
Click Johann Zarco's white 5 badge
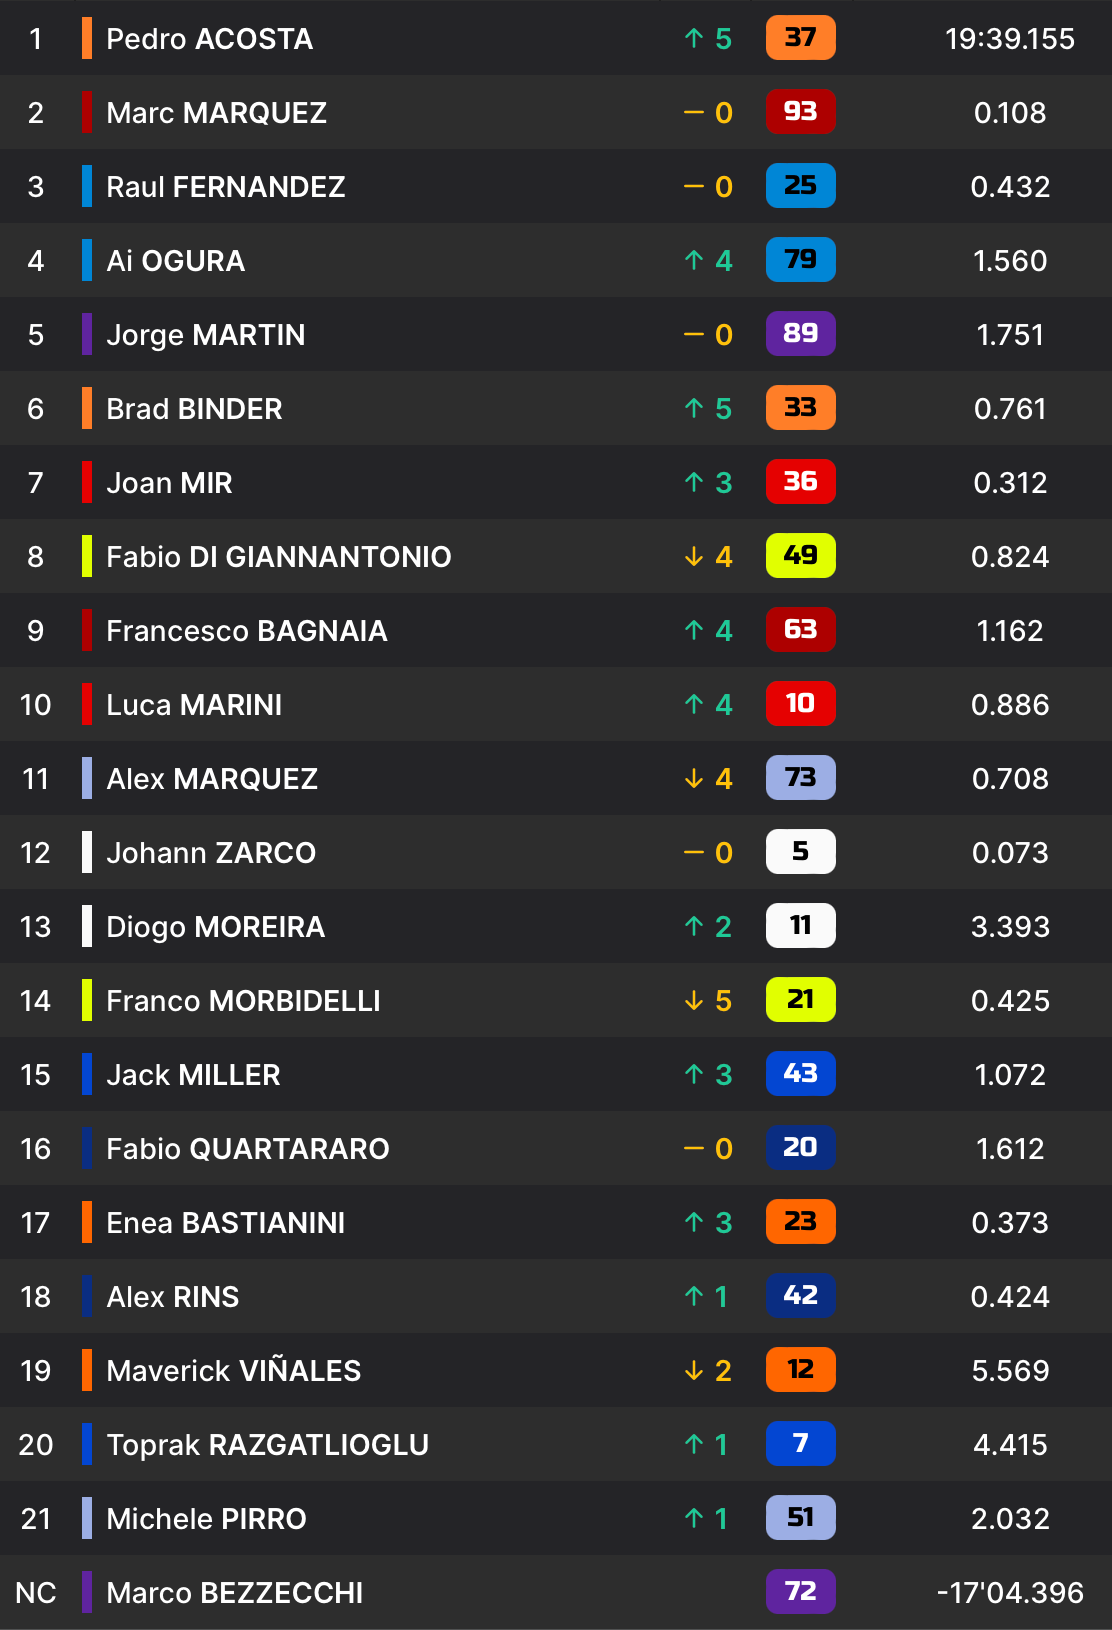coord(800,852)
